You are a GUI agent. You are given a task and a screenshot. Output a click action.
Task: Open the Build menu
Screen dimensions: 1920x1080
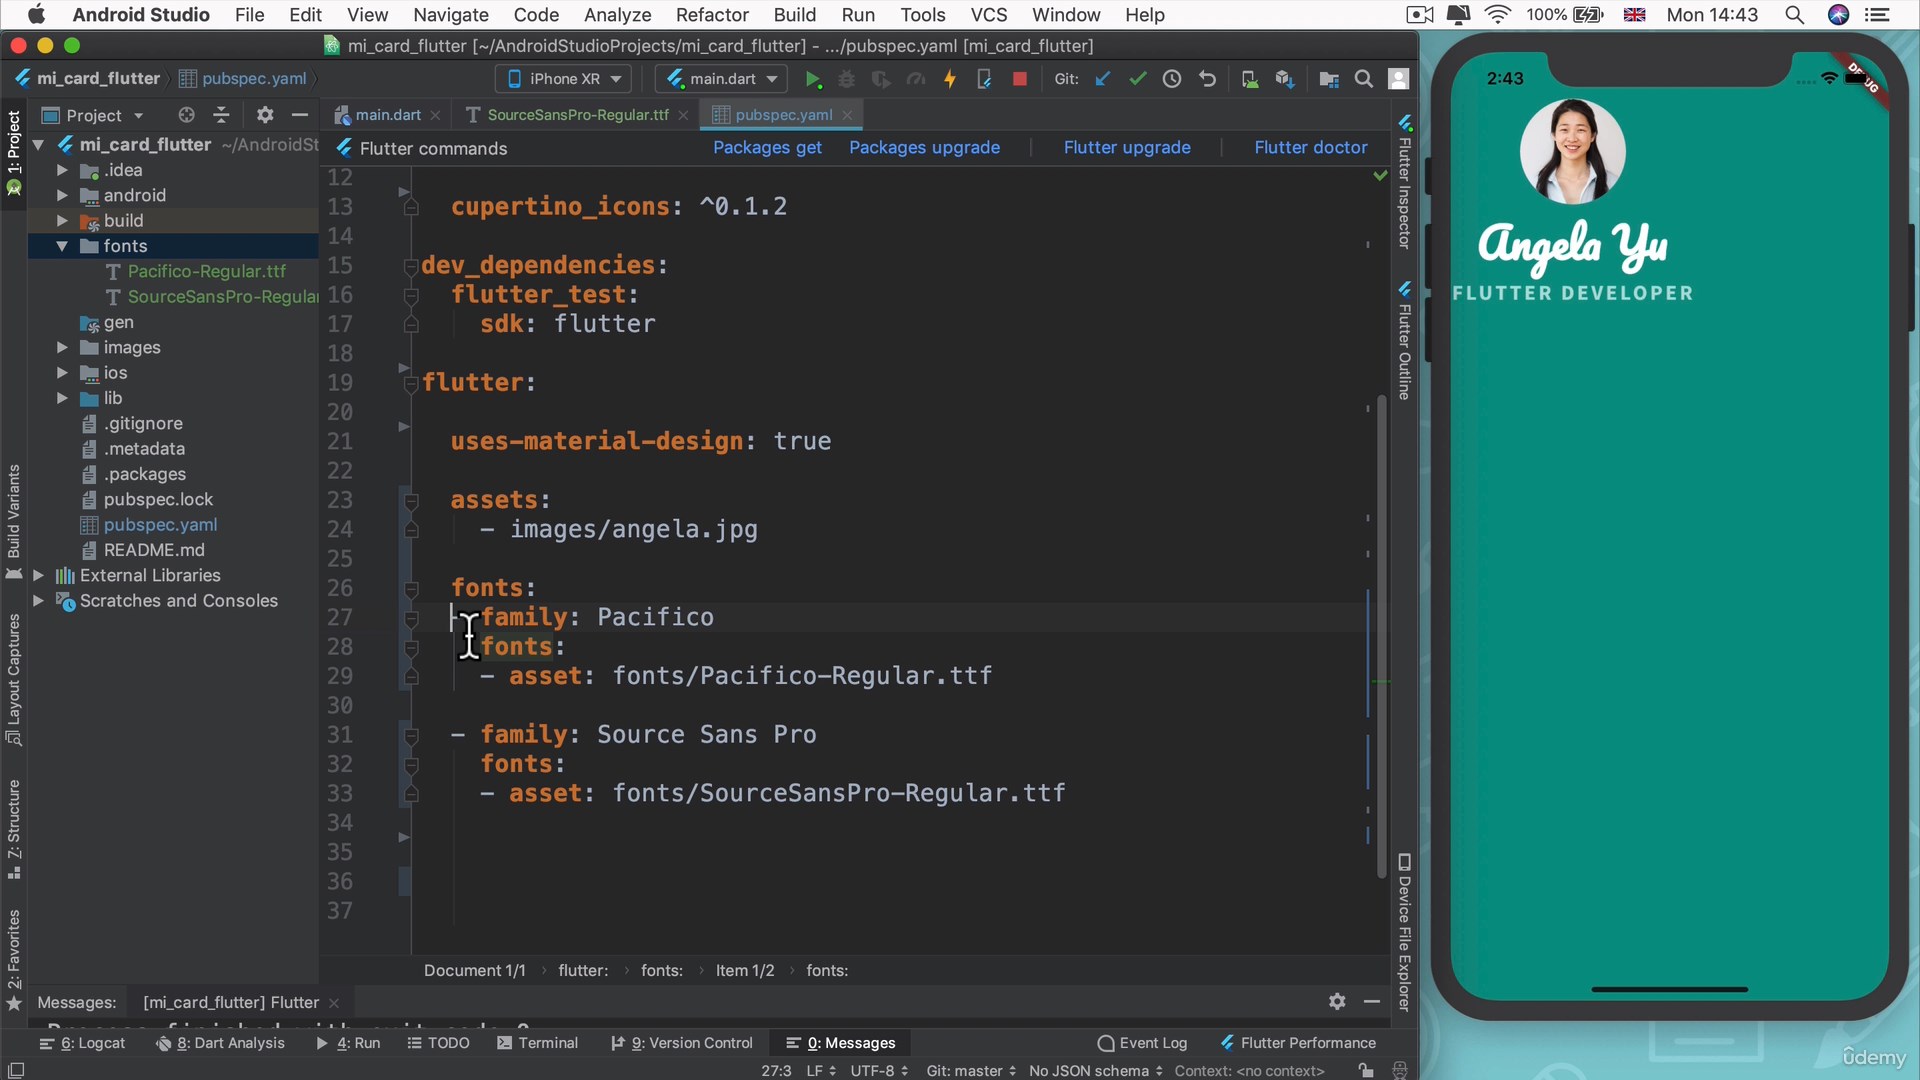(795, 15)
